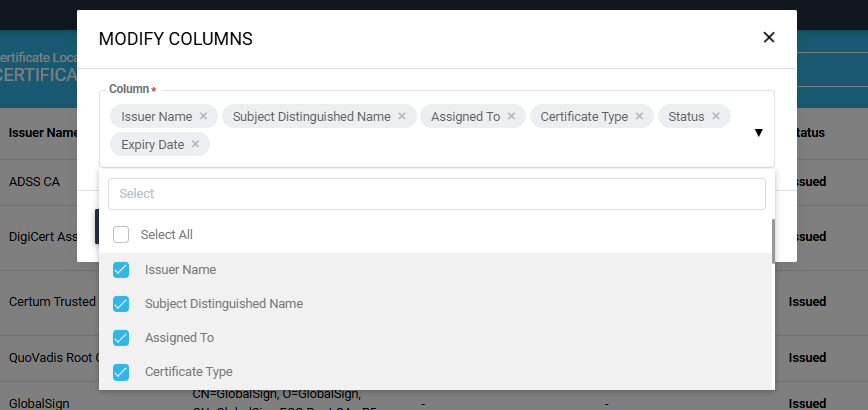868x410 pixels.
Task: Select the Assigned To option label
Action: click(x=179, y=337)
